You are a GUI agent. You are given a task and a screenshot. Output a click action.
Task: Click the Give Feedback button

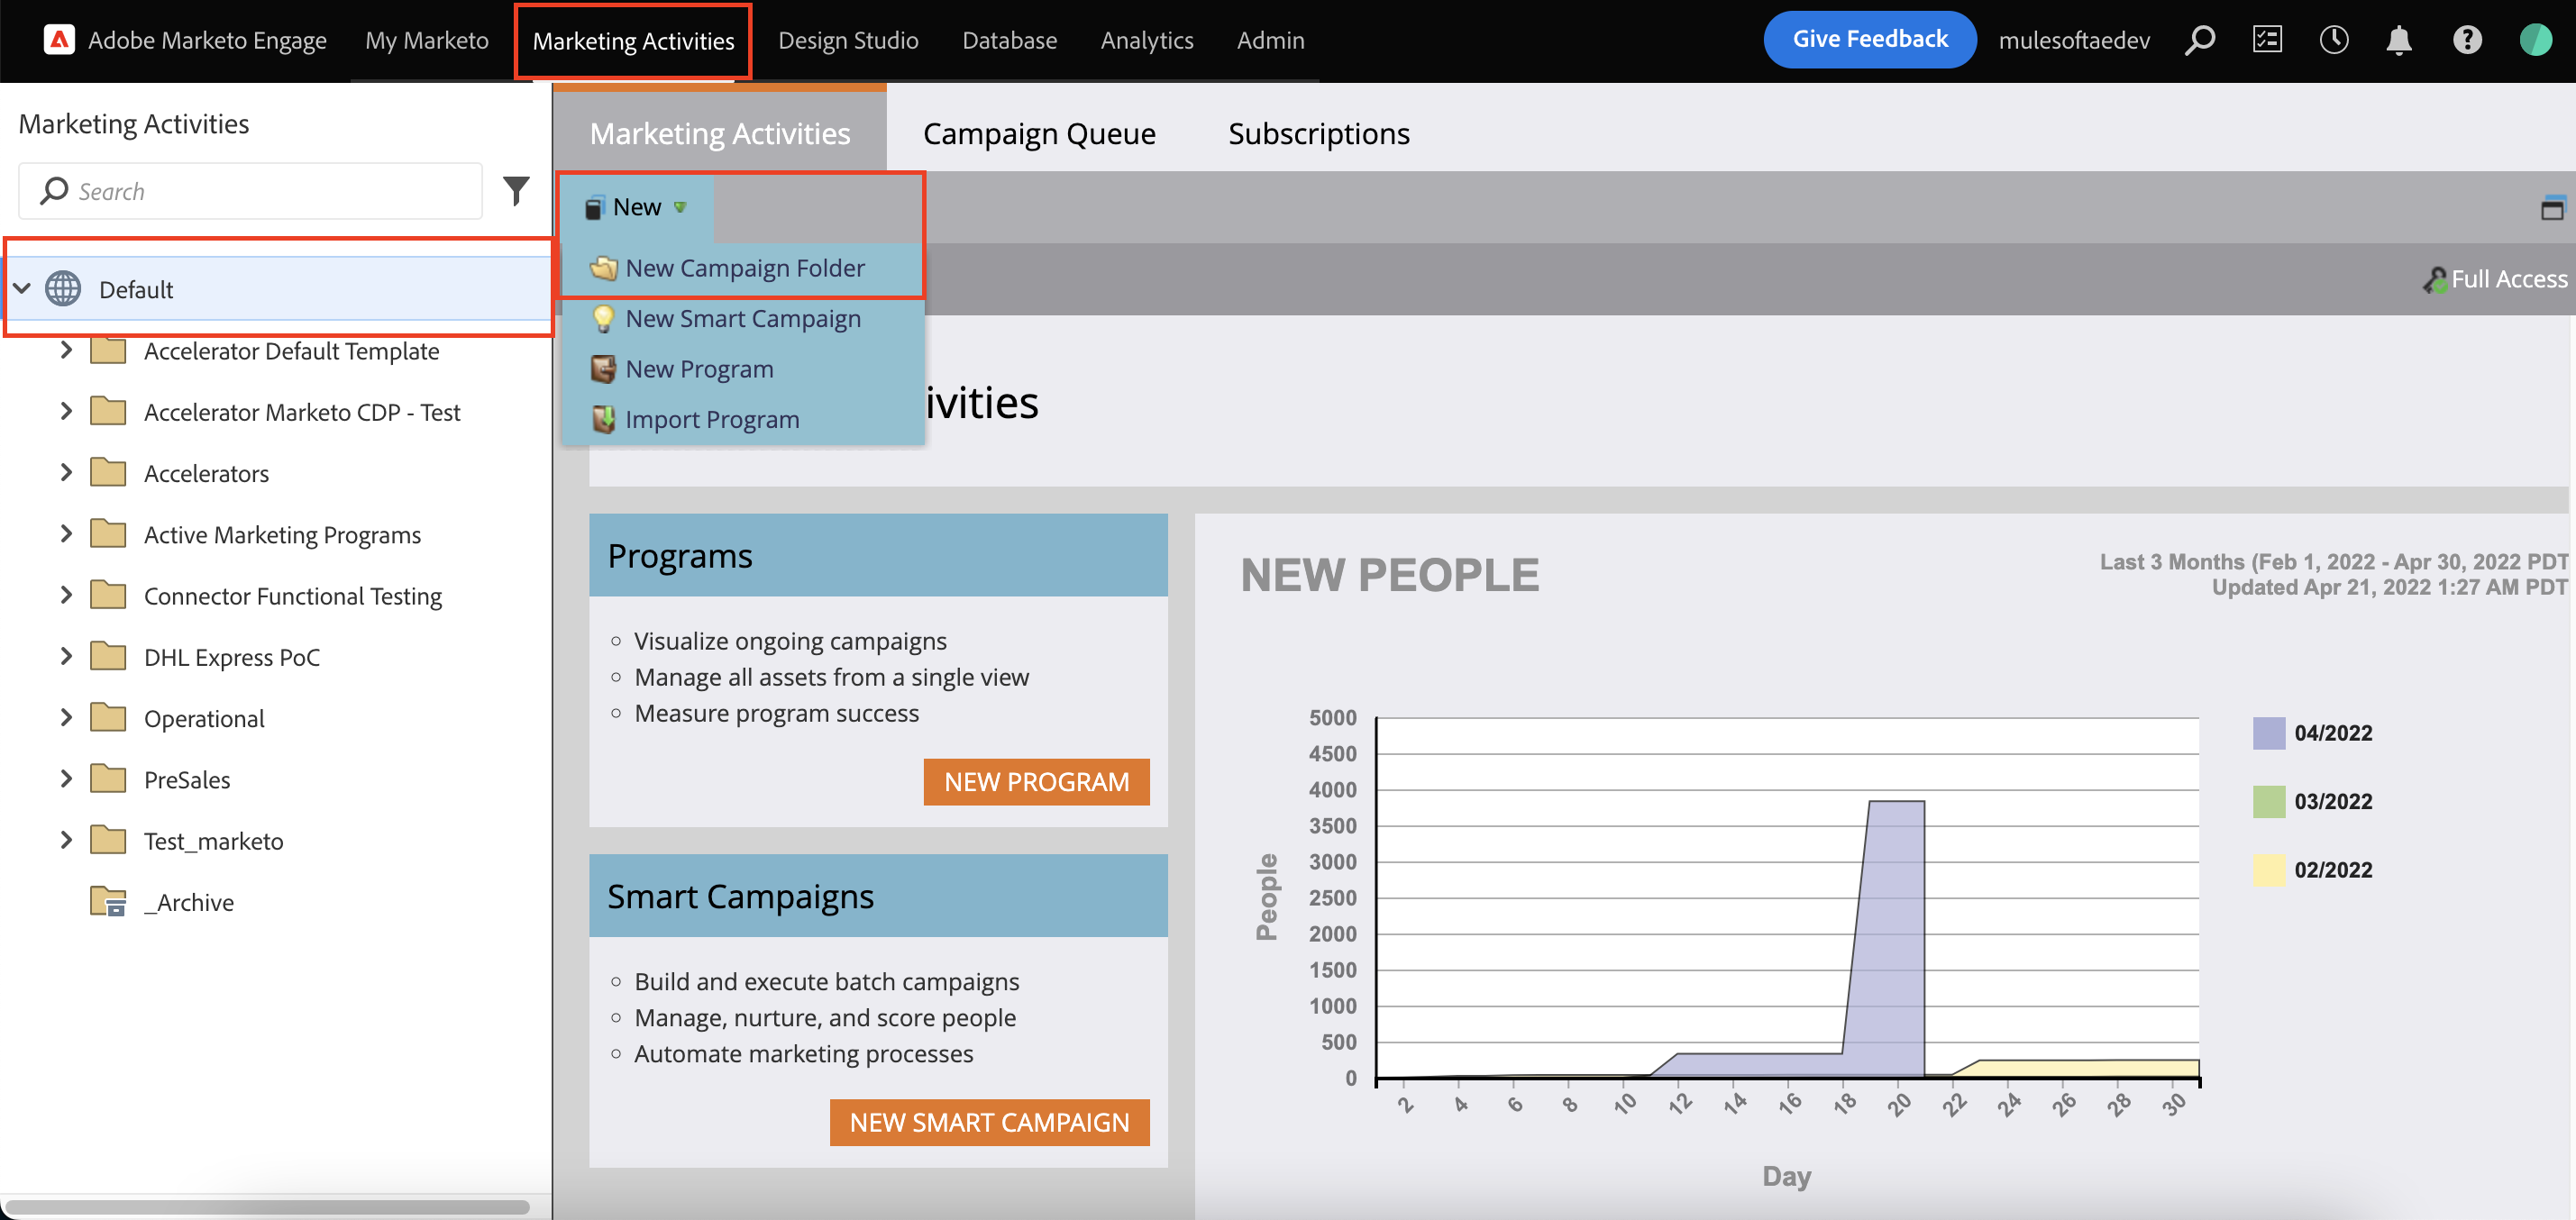(x=1871, y=38)
